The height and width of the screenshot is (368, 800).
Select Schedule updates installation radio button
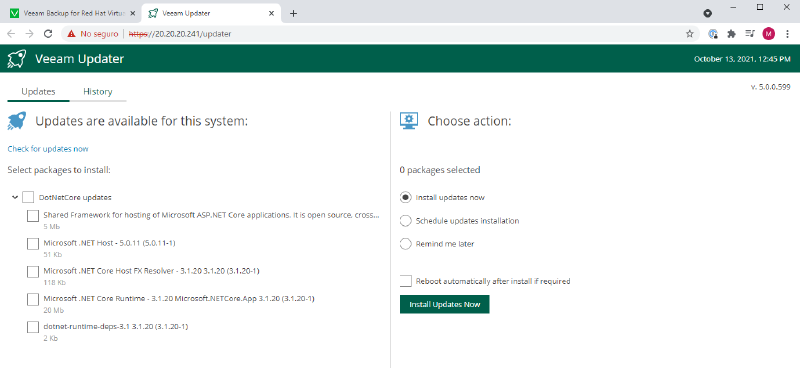406,220
